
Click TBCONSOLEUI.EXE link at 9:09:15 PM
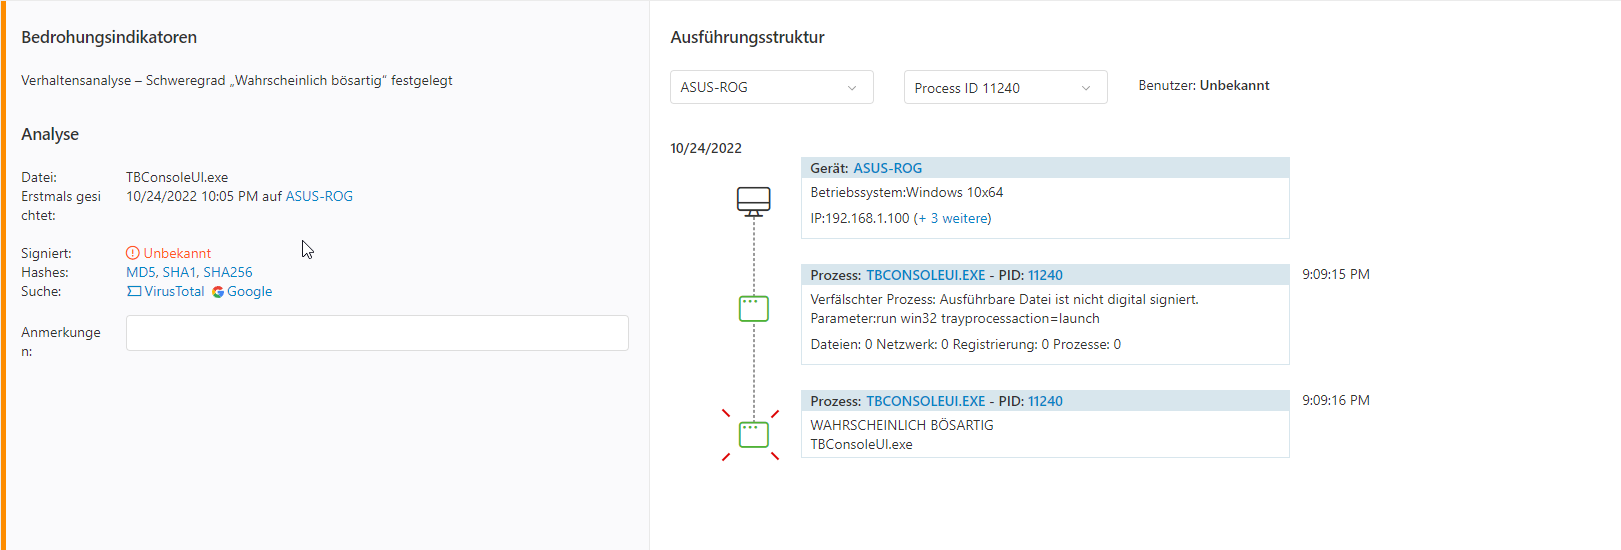coord(926,275)
